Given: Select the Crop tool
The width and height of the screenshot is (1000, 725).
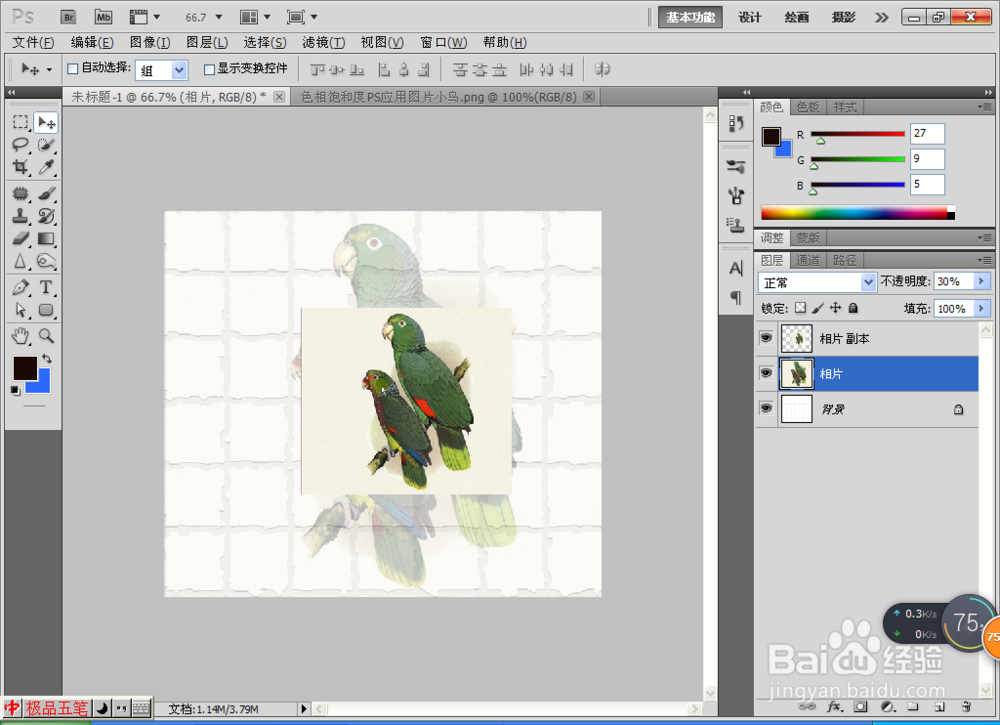Looking at the screenshot, I should coord(20,167).
